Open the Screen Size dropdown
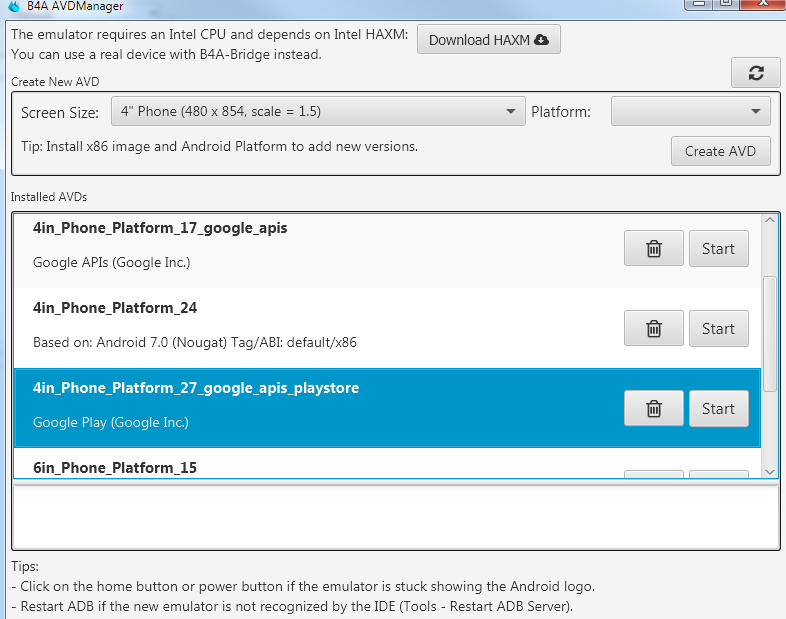The width and height of the screenshot is (786, 619). coord(318,111)
